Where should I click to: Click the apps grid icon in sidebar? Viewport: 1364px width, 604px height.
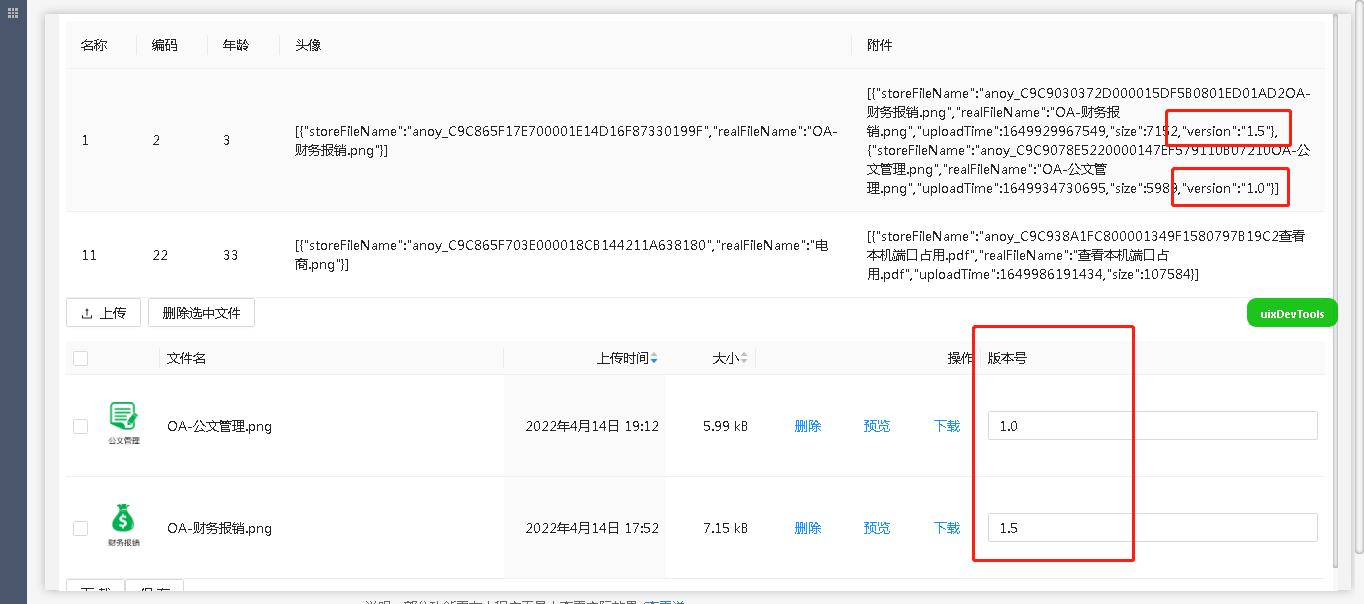point(13,12)
